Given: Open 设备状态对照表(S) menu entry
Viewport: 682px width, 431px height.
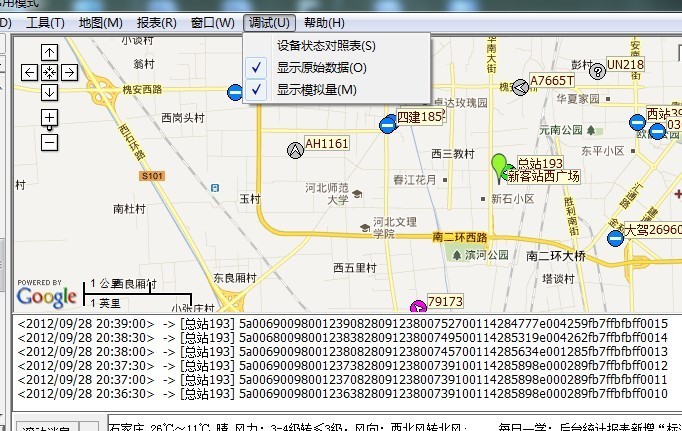Looking at the screenshot, I should coord(326,46).
